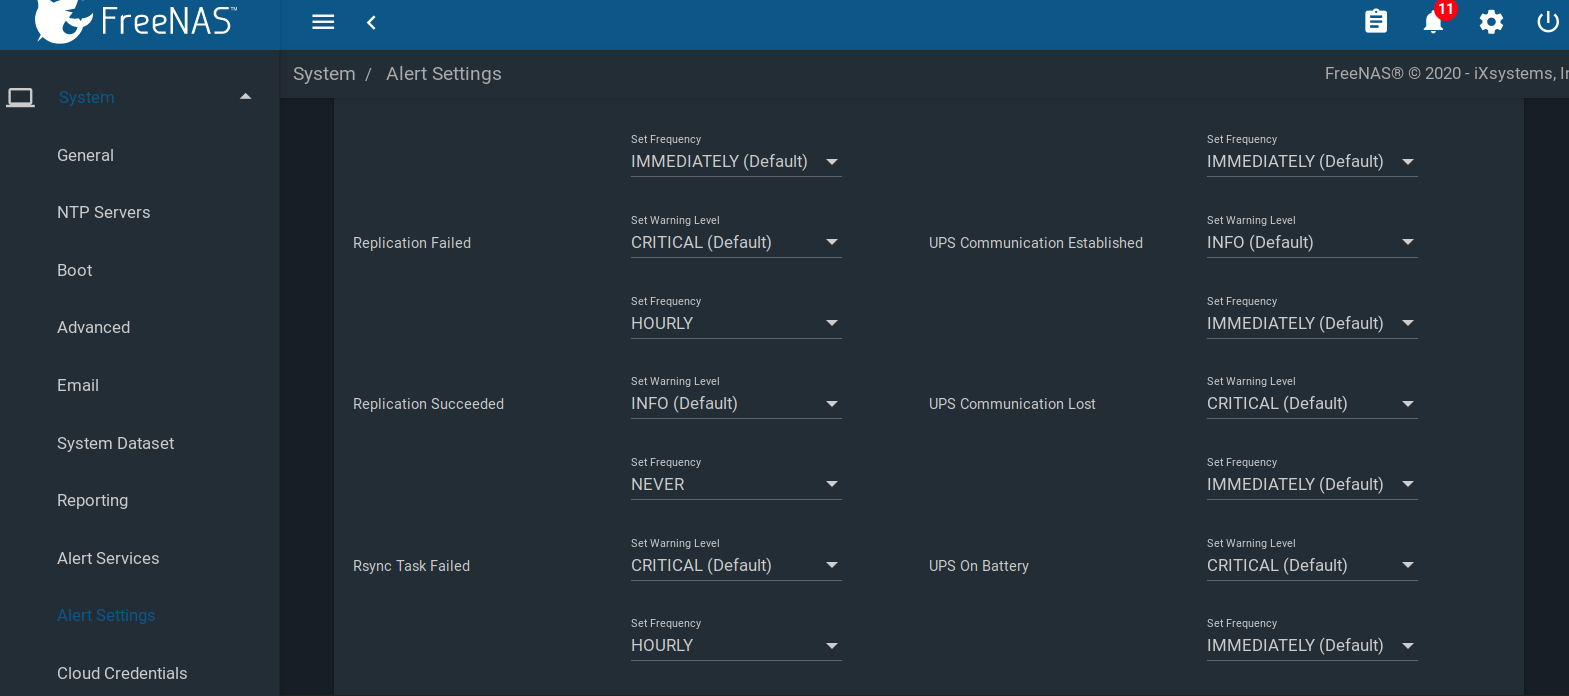Click the Alert Settings breadcrumb
1569x696 pixels.
(444, 74)
